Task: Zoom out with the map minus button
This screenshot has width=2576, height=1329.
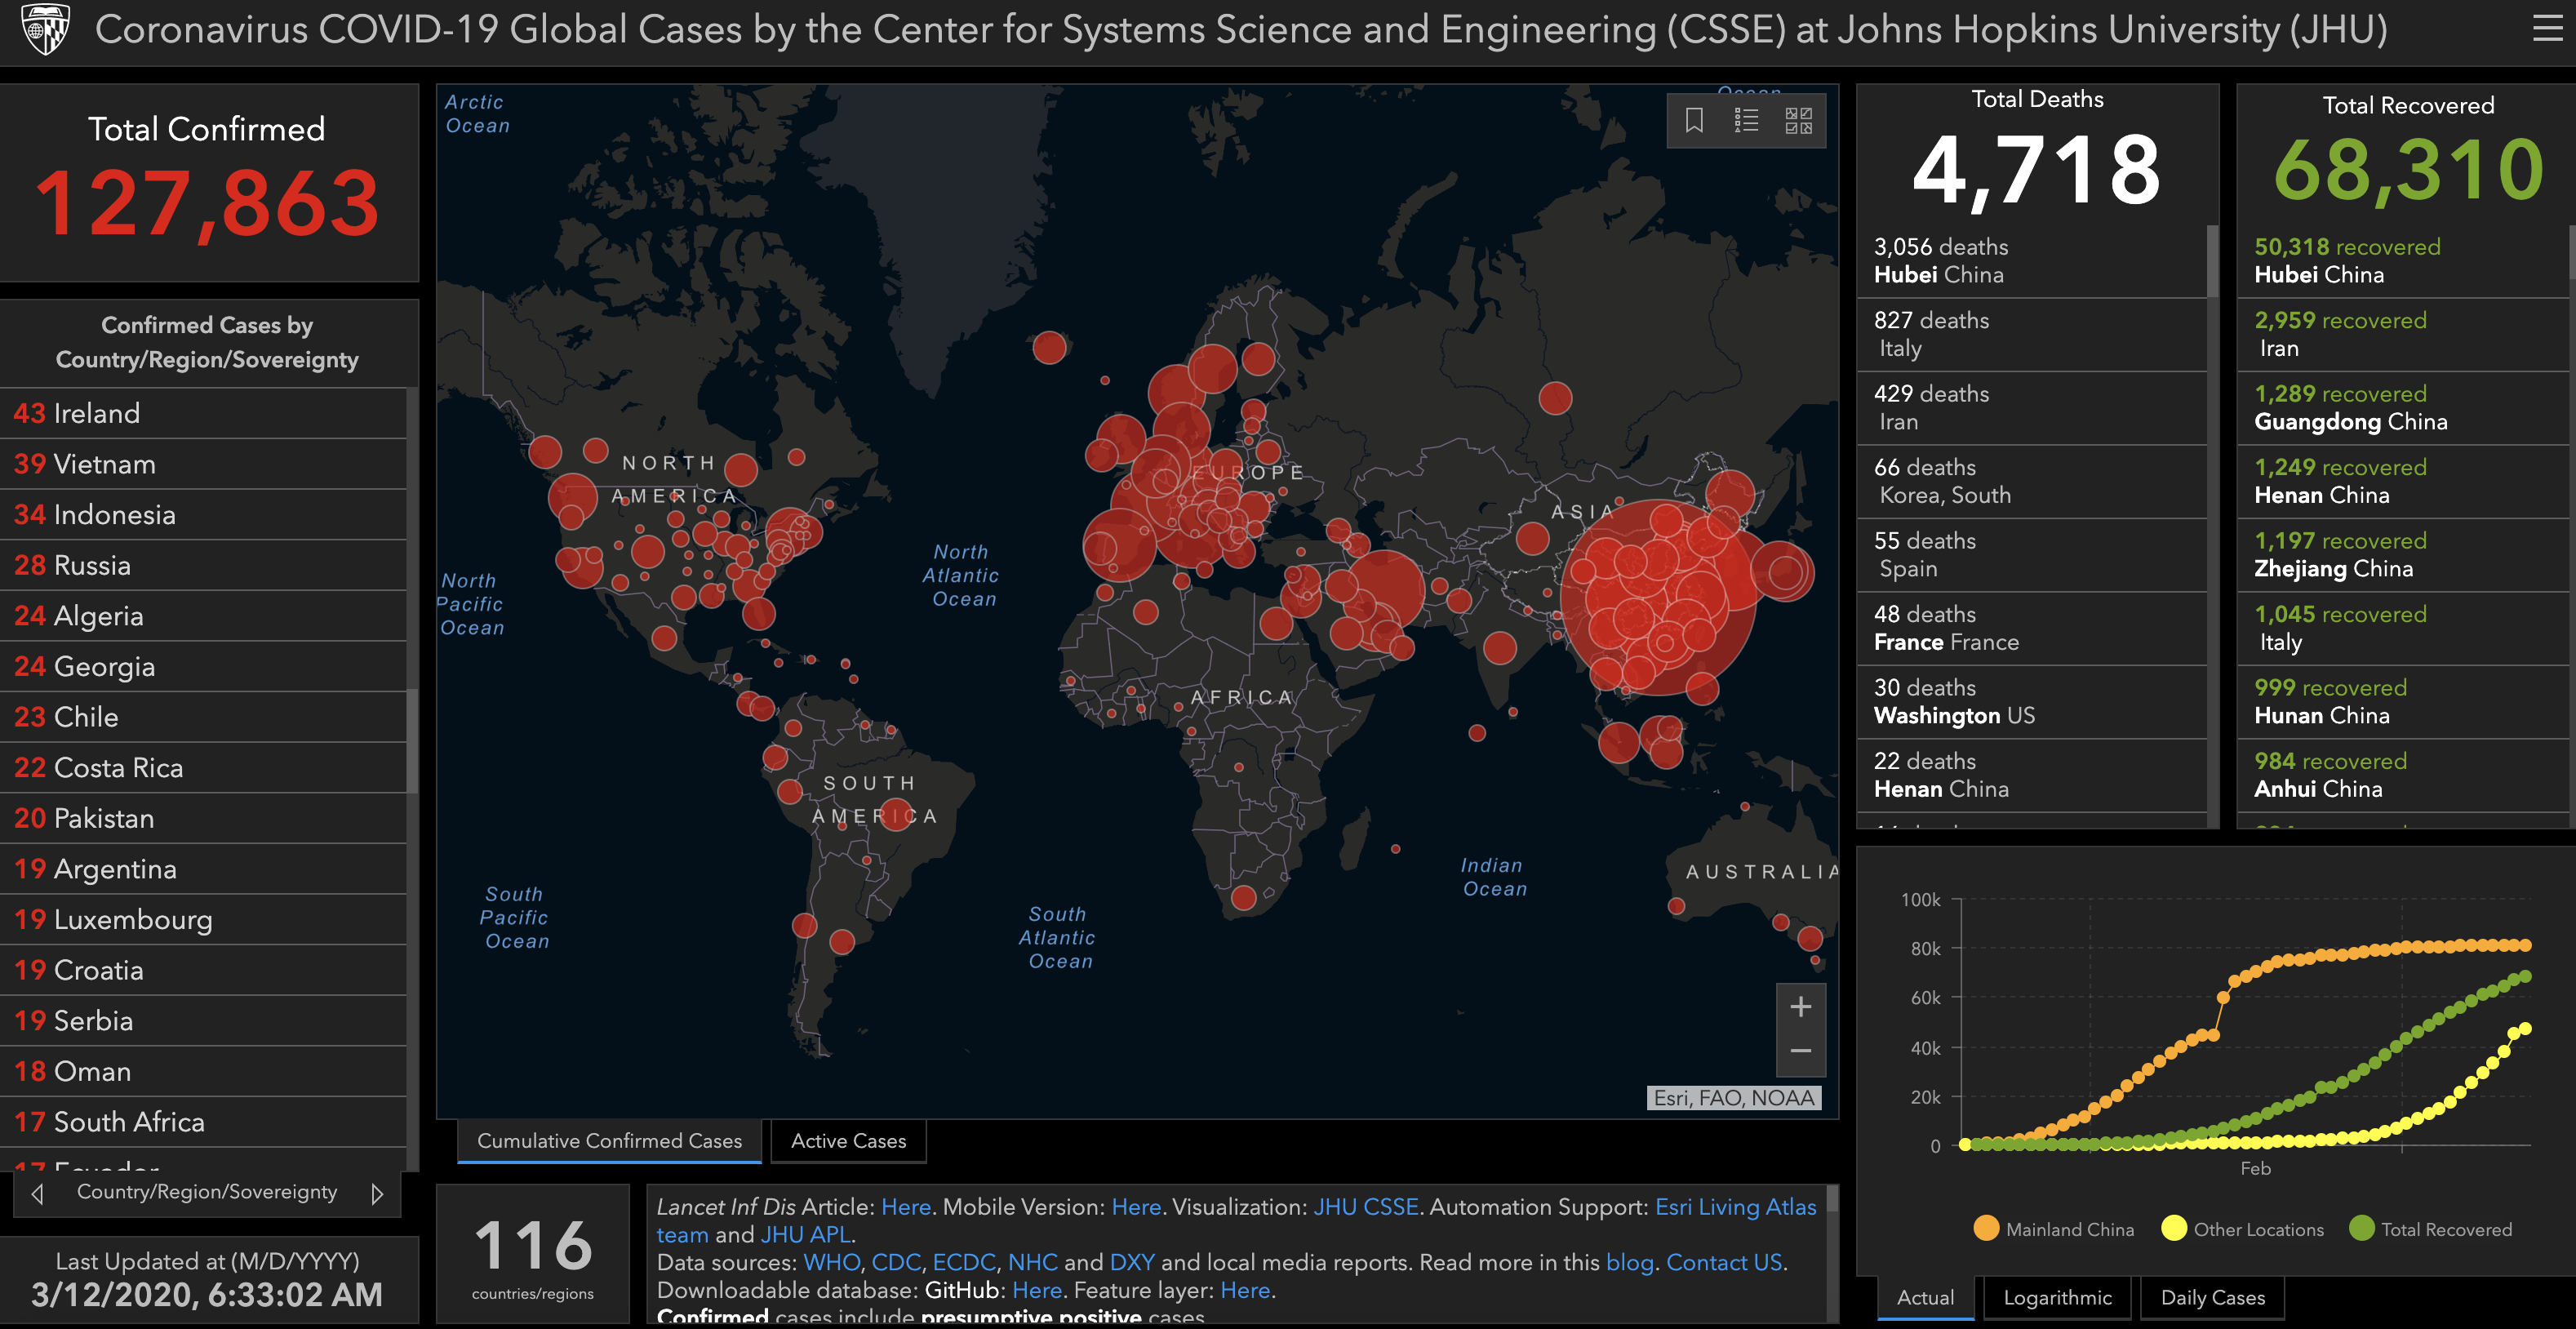Action: pyautogui.click(x=1800, y=1051)
